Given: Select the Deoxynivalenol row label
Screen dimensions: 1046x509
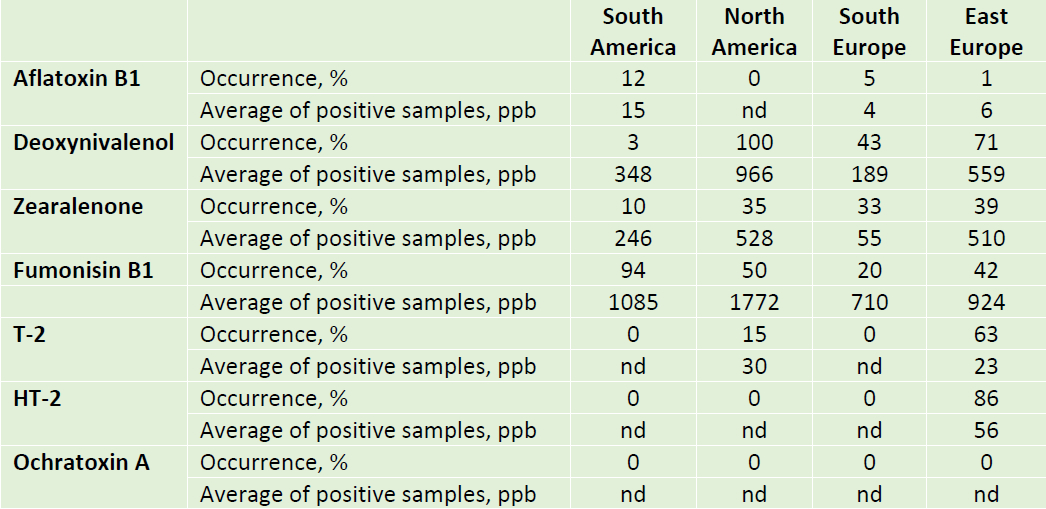Looking at the screenshot, I should coord(93,142).
